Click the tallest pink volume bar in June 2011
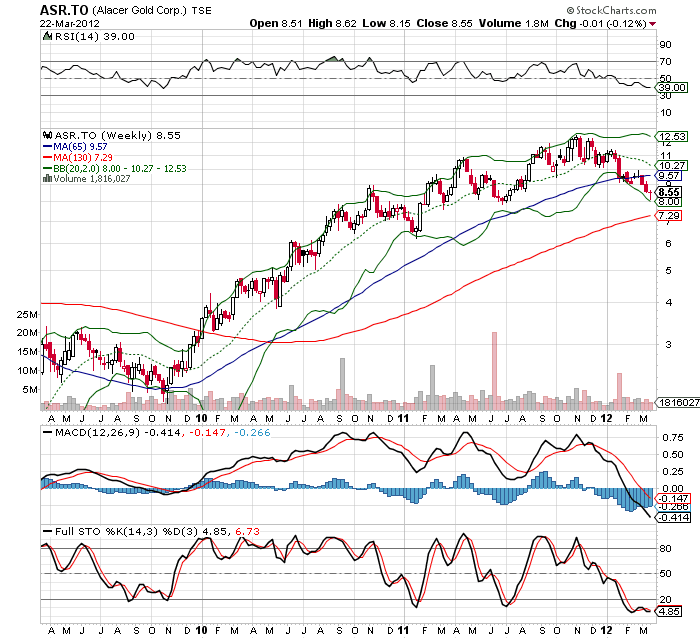This screenshot has width=700, height=639. (494, 371)
